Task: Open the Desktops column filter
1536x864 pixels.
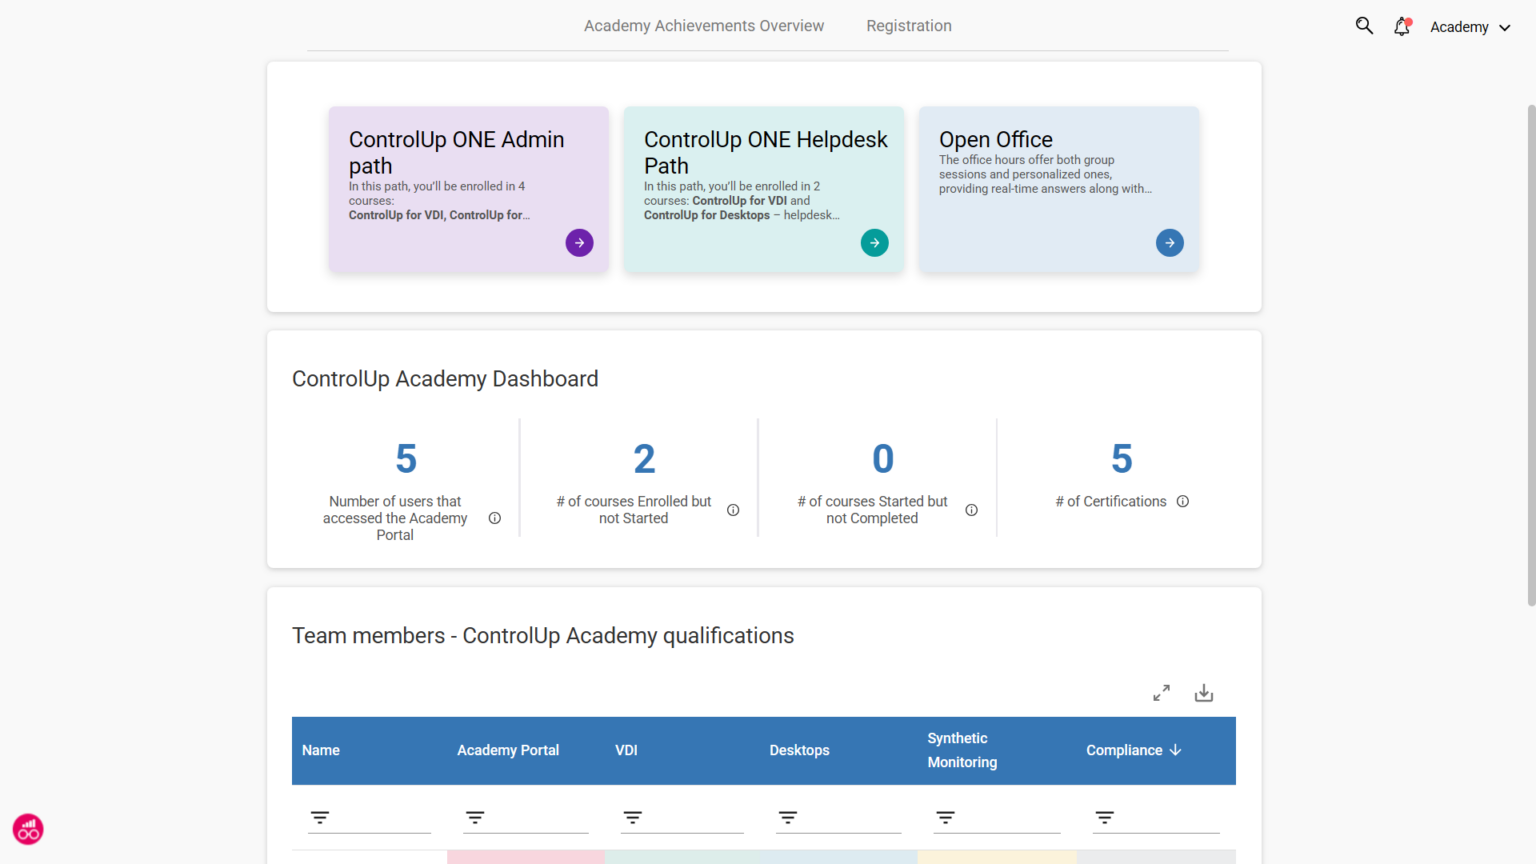Action: coord(787,817)
